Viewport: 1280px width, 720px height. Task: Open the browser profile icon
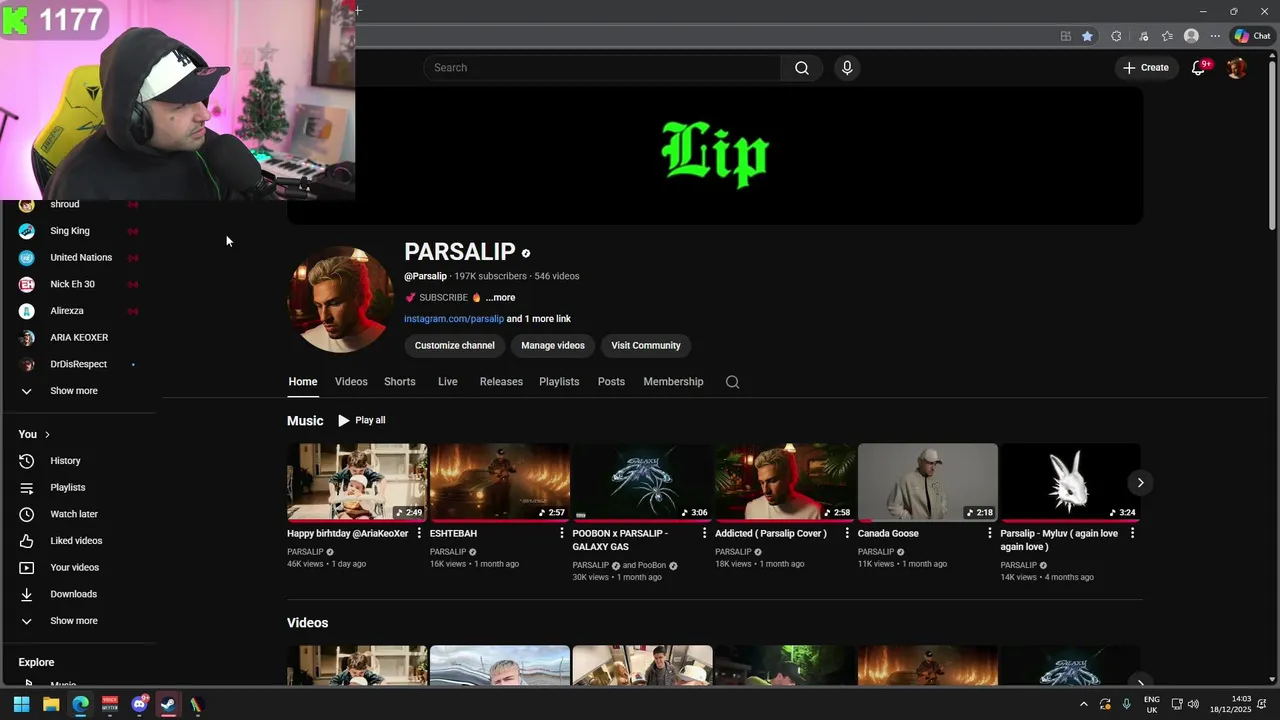point(1191,36)
